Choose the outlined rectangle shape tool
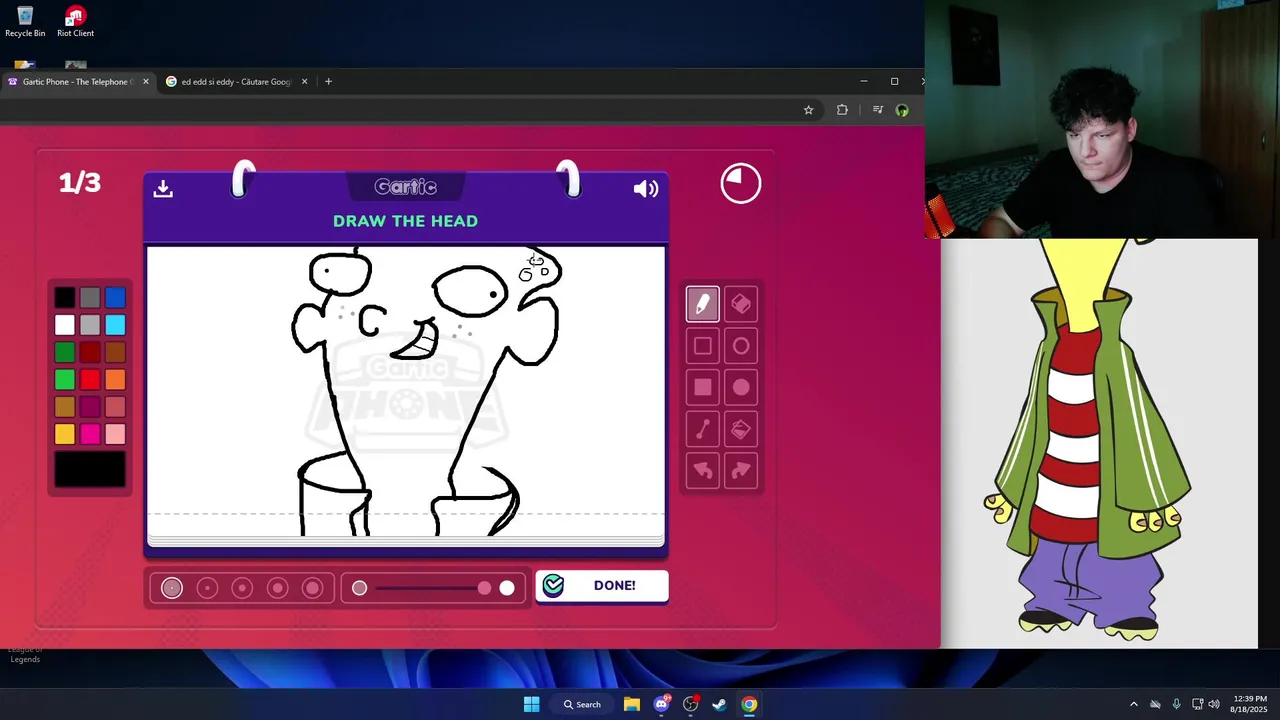The image size is (1280, 720). click(x=703, y=346)
